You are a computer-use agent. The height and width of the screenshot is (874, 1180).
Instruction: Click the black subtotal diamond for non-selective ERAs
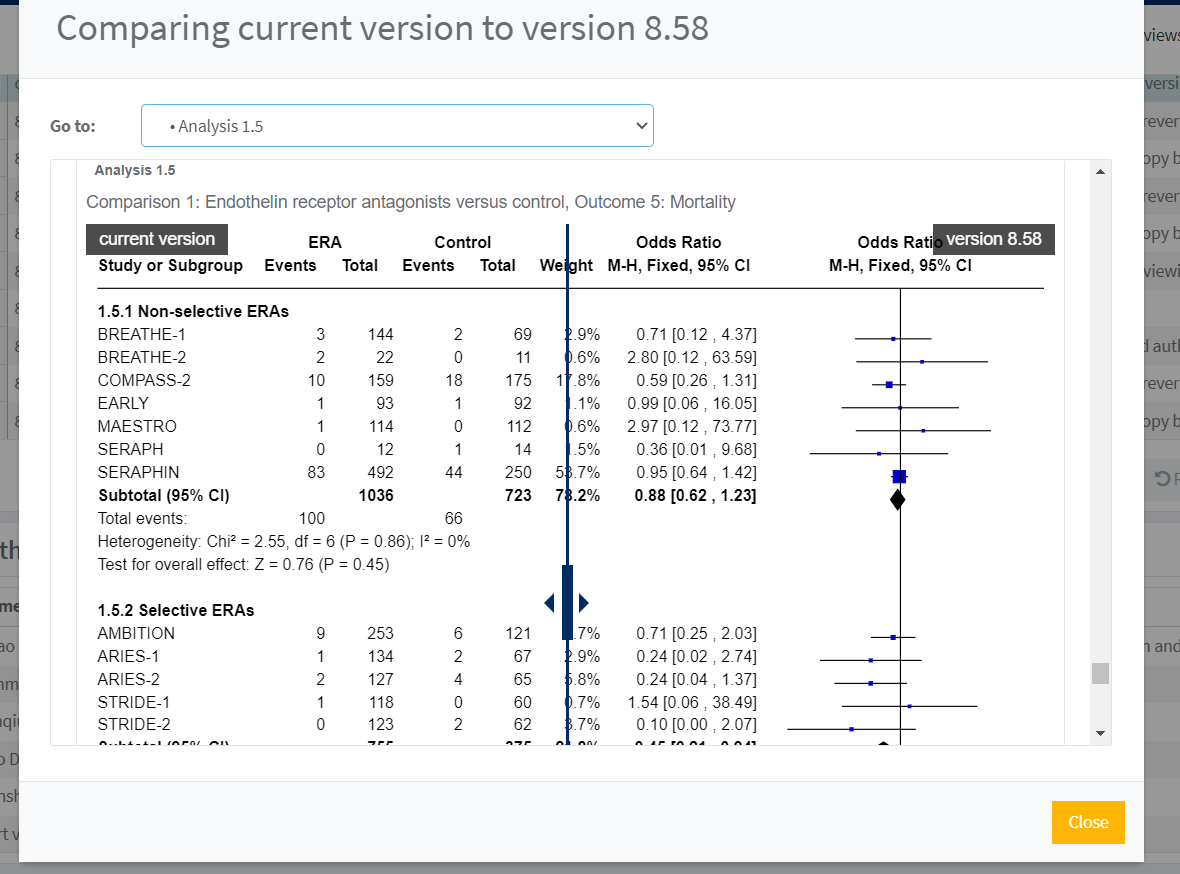[897, 498]
